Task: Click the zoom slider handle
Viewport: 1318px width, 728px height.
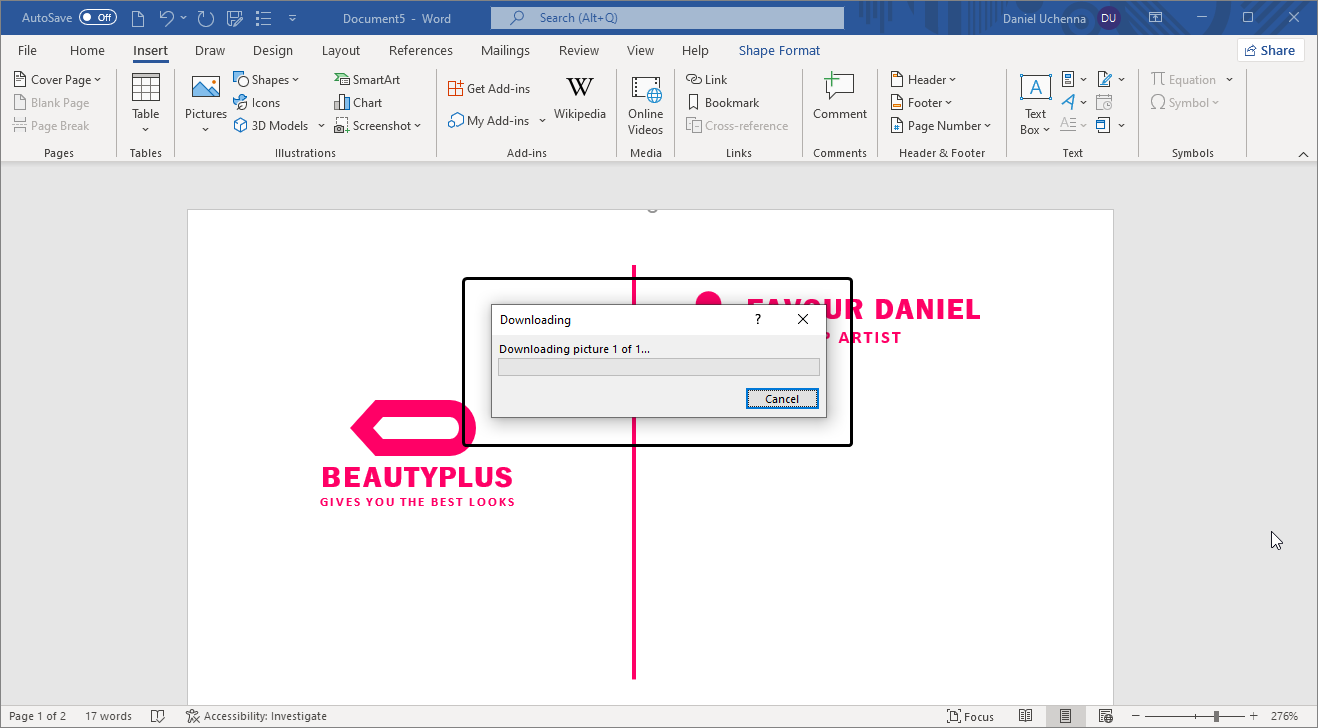Action: (1216, 716)
